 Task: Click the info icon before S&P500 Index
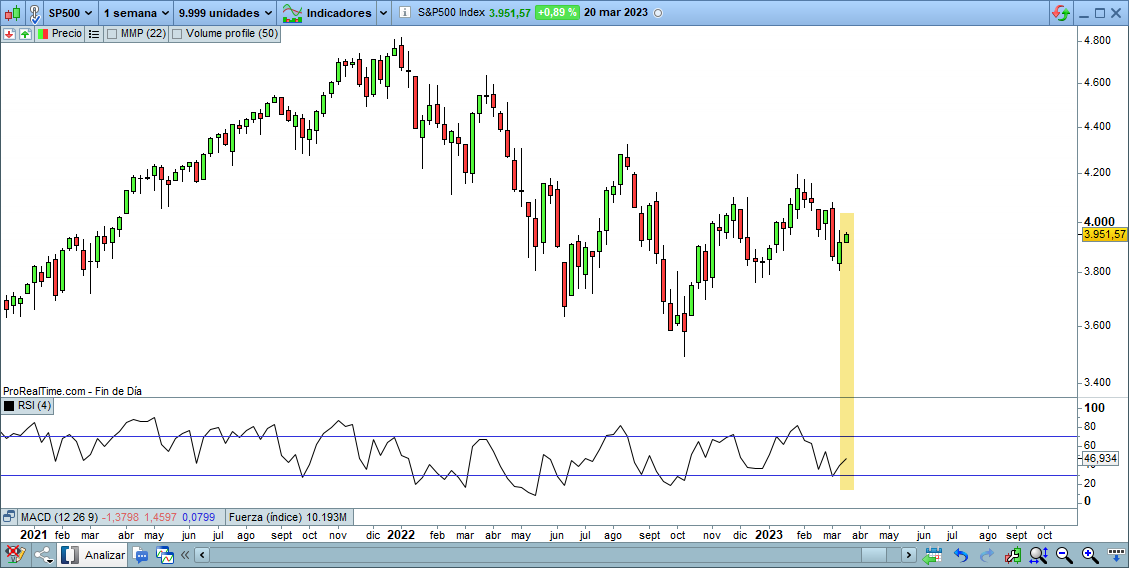click(x=406, y=12)
